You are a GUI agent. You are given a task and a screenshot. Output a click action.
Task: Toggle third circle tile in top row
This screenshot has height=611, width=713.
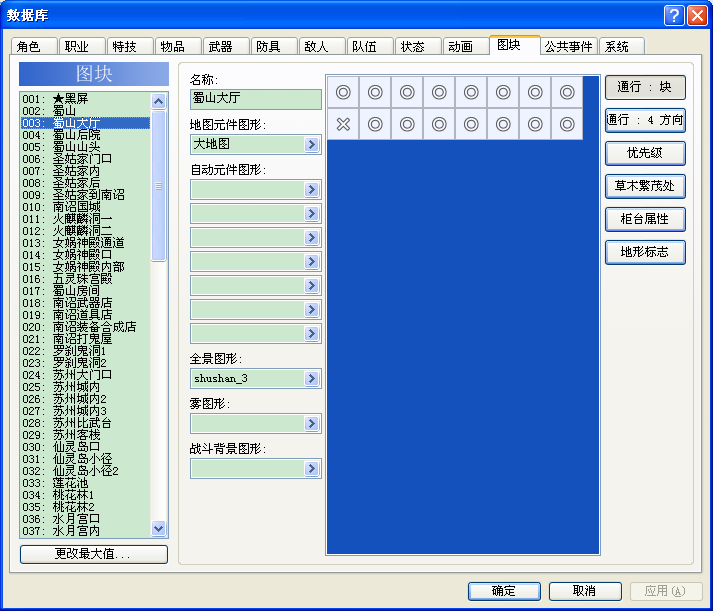407,92
